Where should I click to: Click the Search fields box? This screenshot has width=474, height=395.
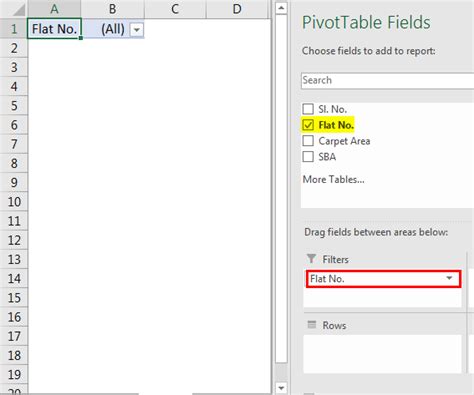coord(387,81)
